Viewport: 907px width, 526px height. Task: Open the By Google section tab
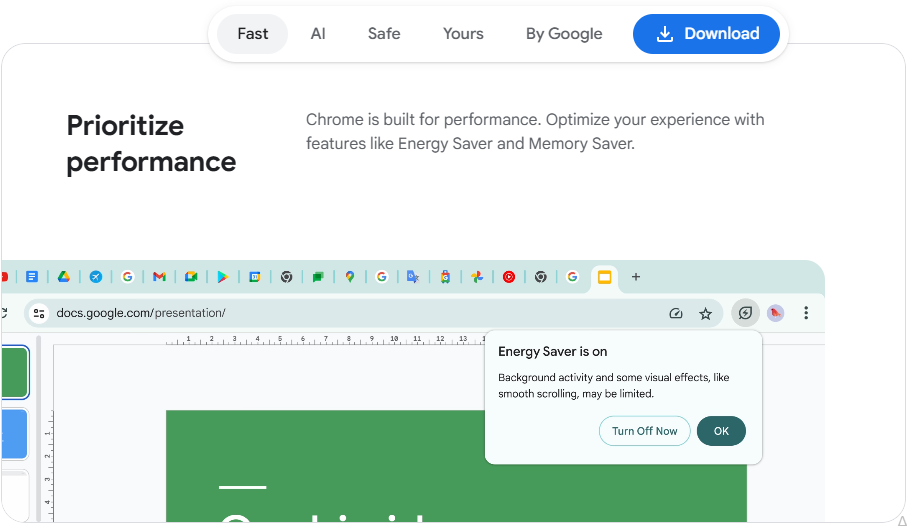(x=564, y=34)
